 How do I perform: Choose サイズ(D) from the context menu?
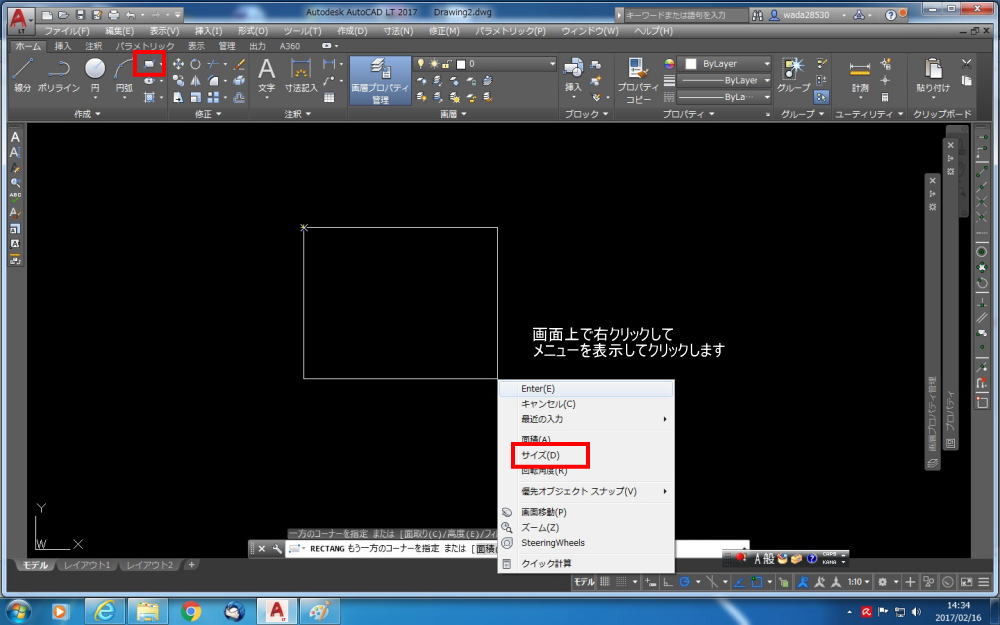541,455
